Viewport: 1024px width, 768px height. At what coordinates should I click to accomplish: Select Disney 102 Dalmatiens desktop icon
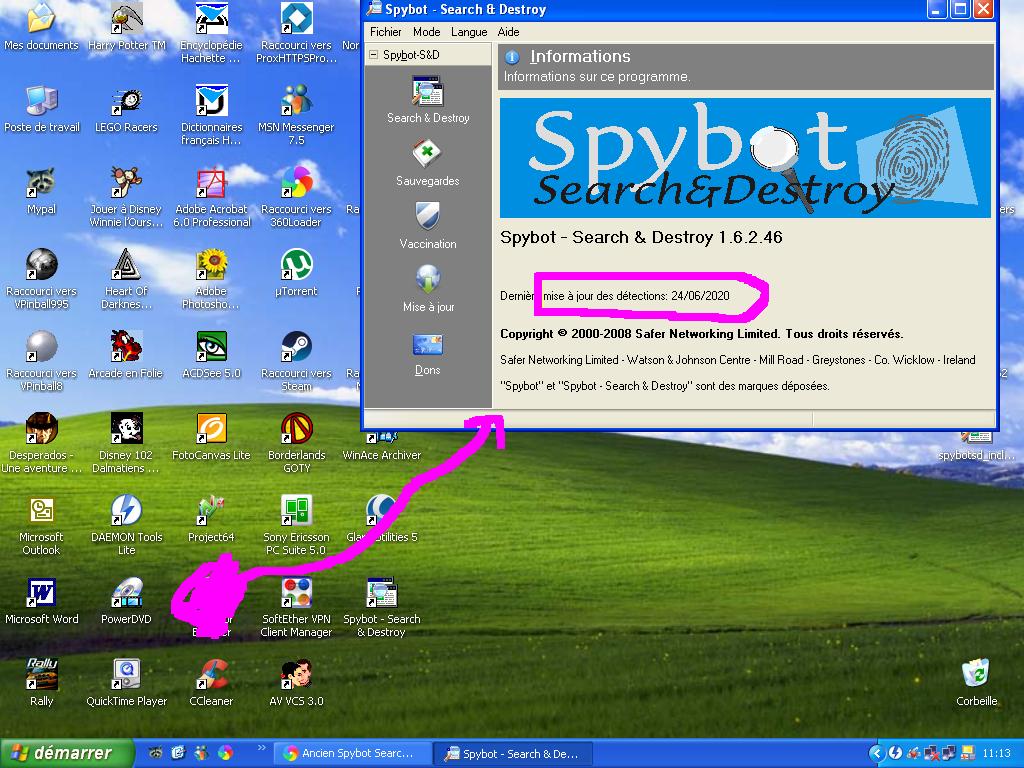click(x=126, y=443)
